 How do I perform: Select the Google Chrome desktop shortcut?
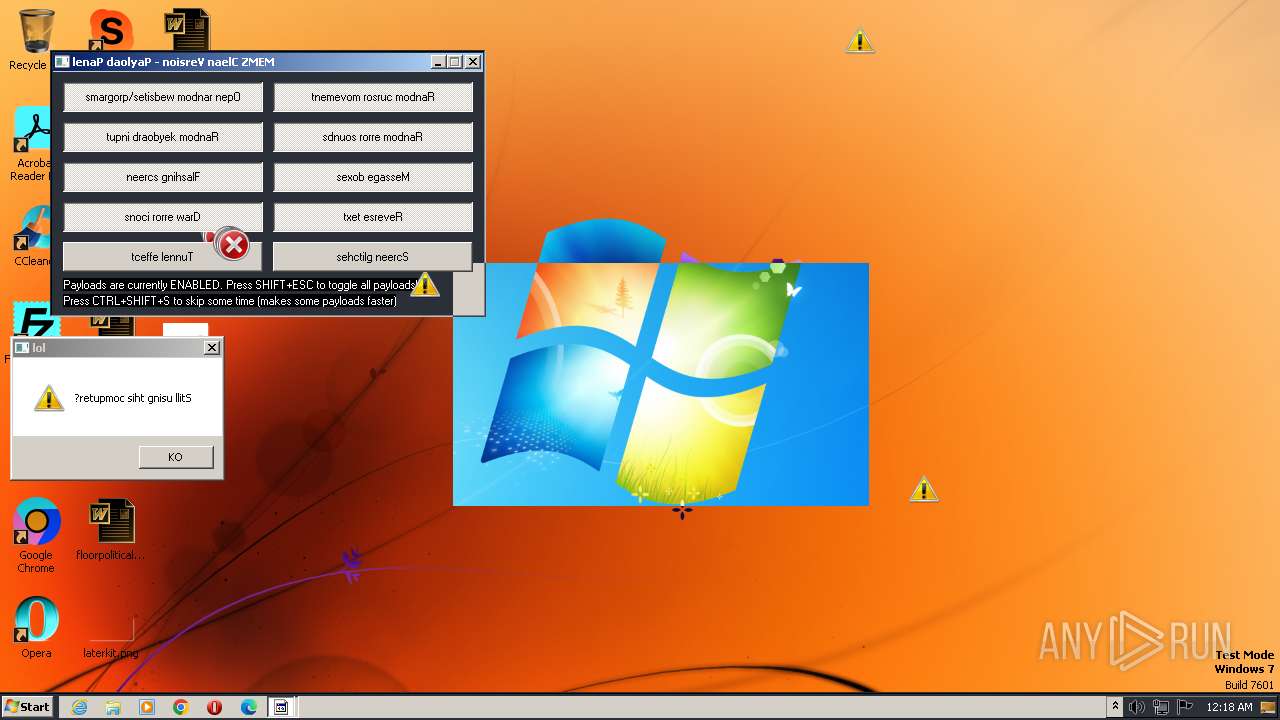pos(36,536)
